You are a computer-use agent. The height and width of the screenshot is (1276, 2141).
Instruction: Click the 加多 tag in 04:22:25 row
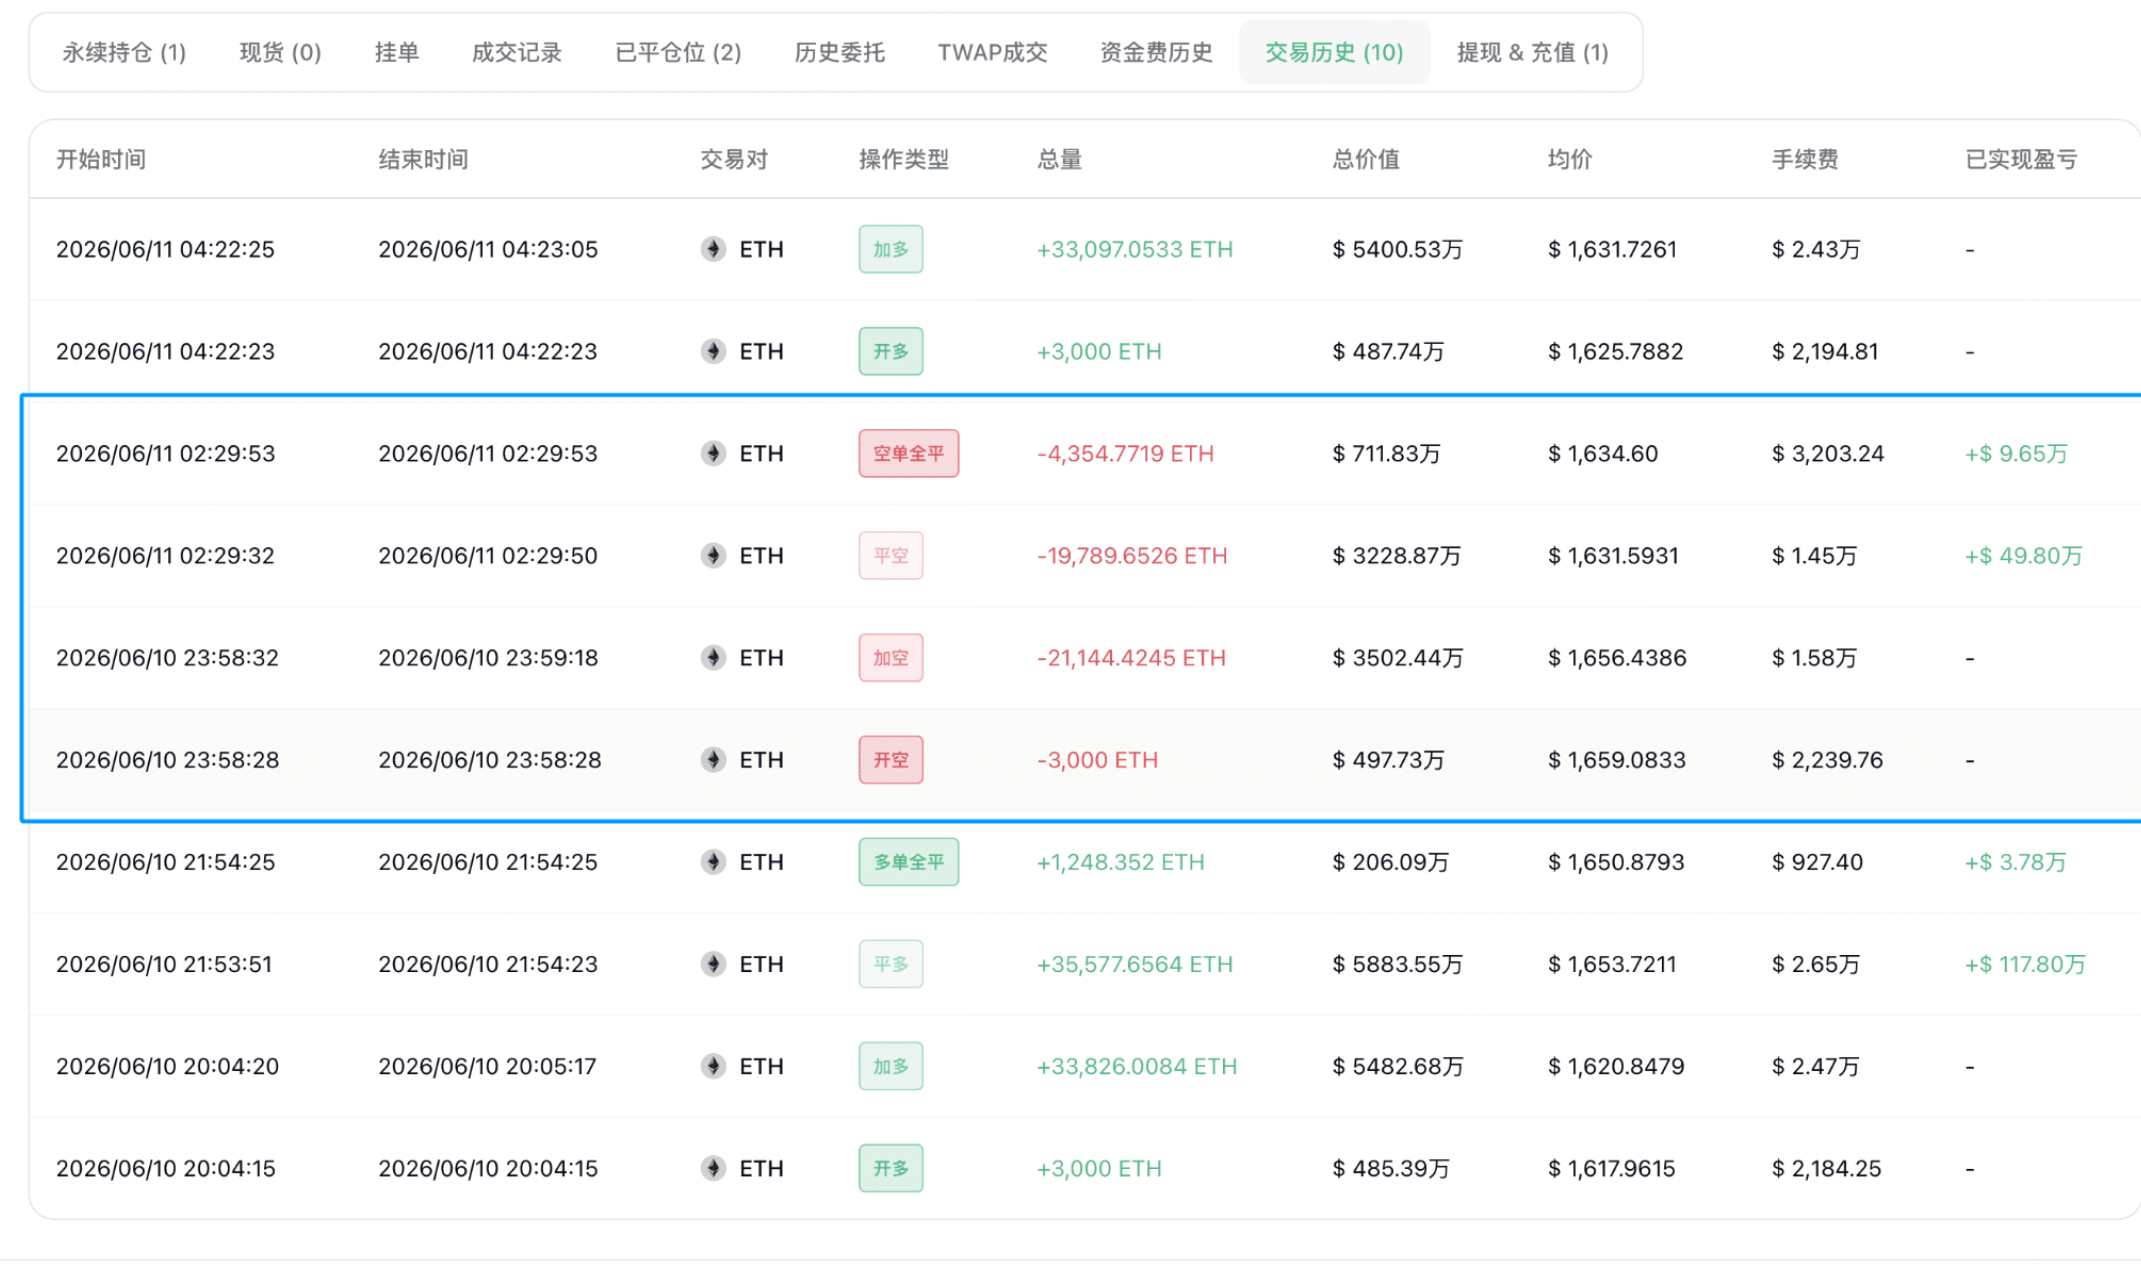click(x=891, y=249)
